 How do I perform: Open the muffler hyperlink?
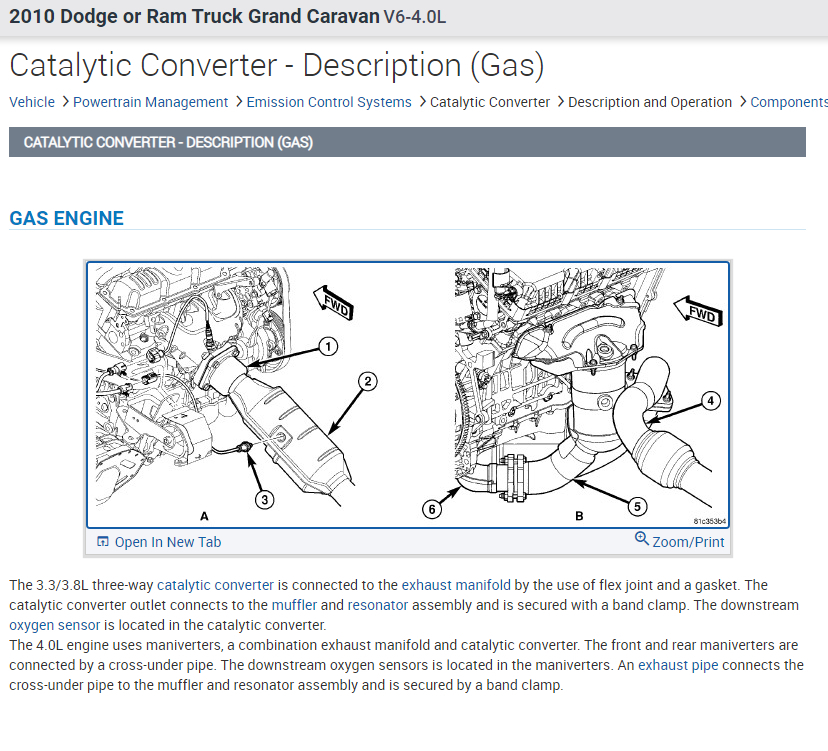294,605
